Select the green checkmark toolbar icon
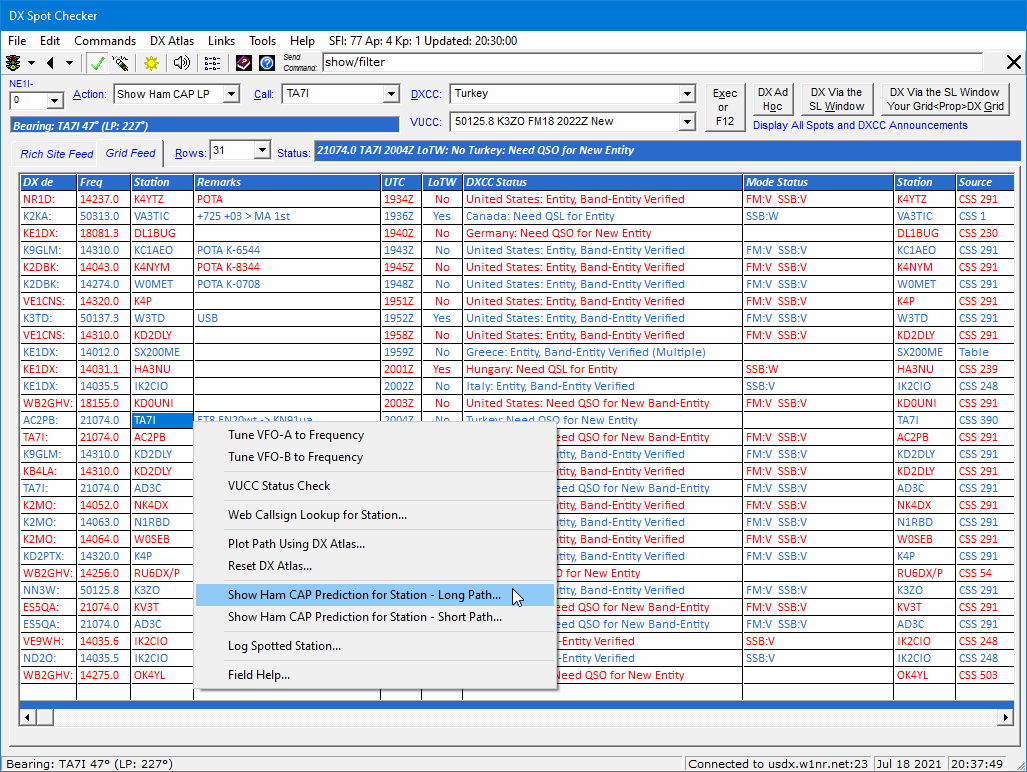 click(x=95, y=62)
